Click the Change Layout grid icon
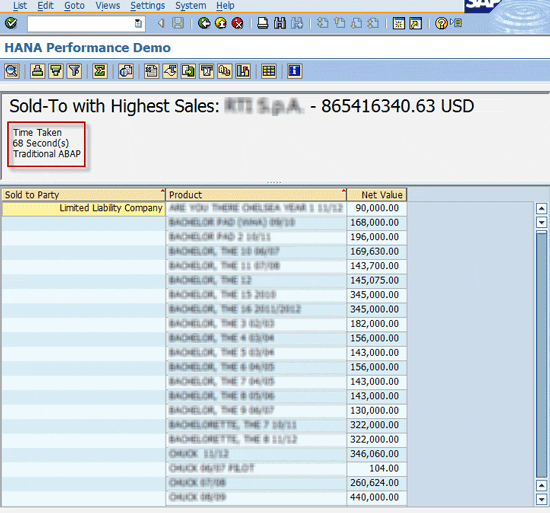 click(x=269, y=71)
